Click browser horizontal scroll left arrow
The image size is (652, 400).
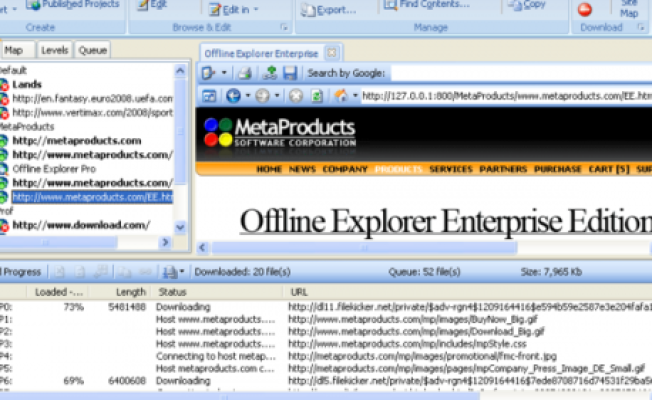tap(203, 248)
